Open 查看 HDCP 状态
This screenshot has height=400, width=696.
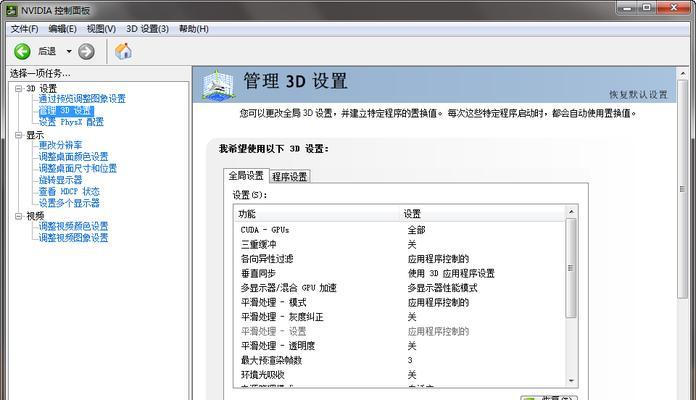coord(69,191)
